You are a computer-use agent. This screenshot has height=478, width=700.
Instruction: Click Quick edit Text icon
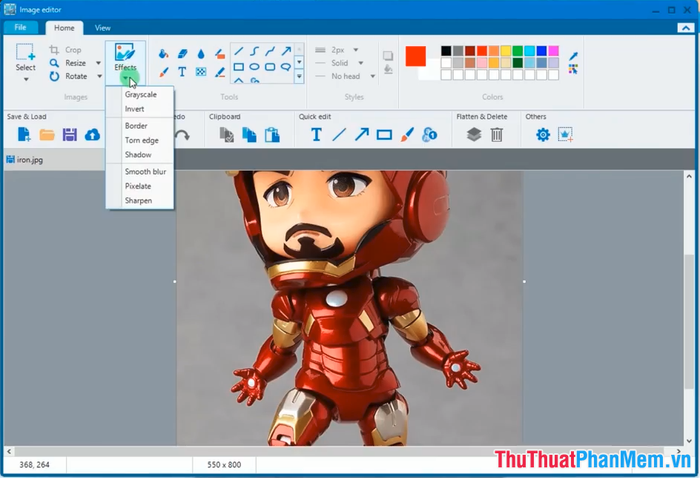[316, 134]
